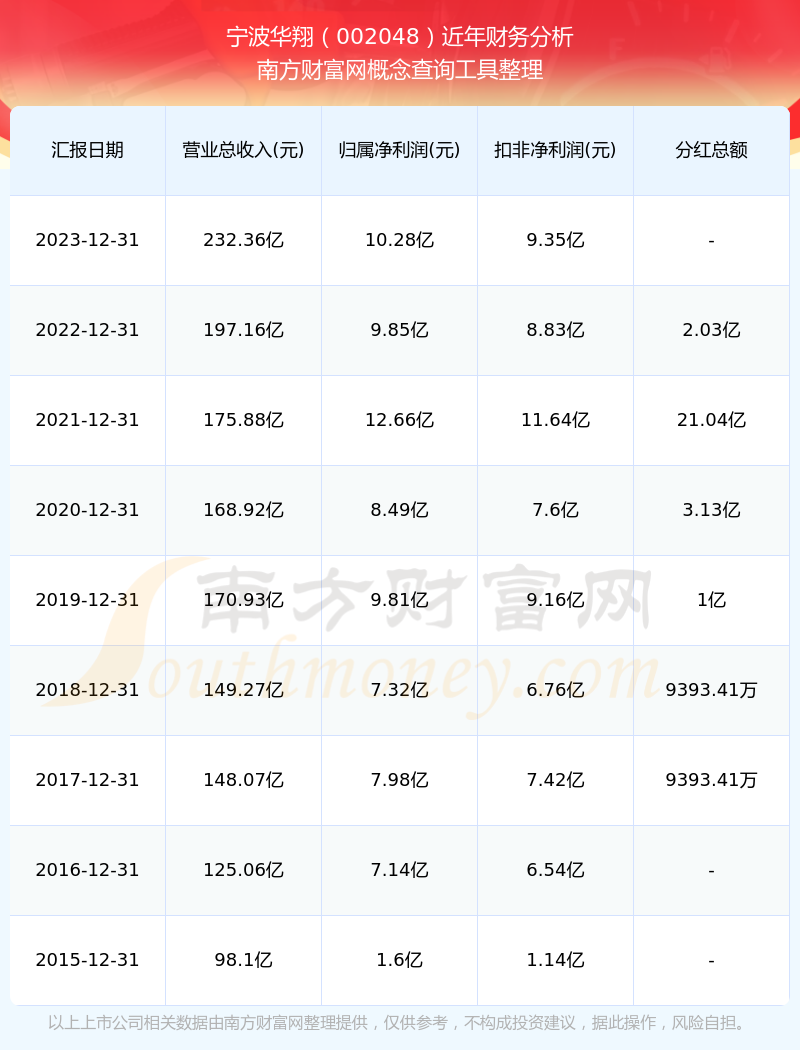The width and height of the screenshot is (800, 1050).
Task: Select the 1.14亿 cell
Action: click(556, 960)
